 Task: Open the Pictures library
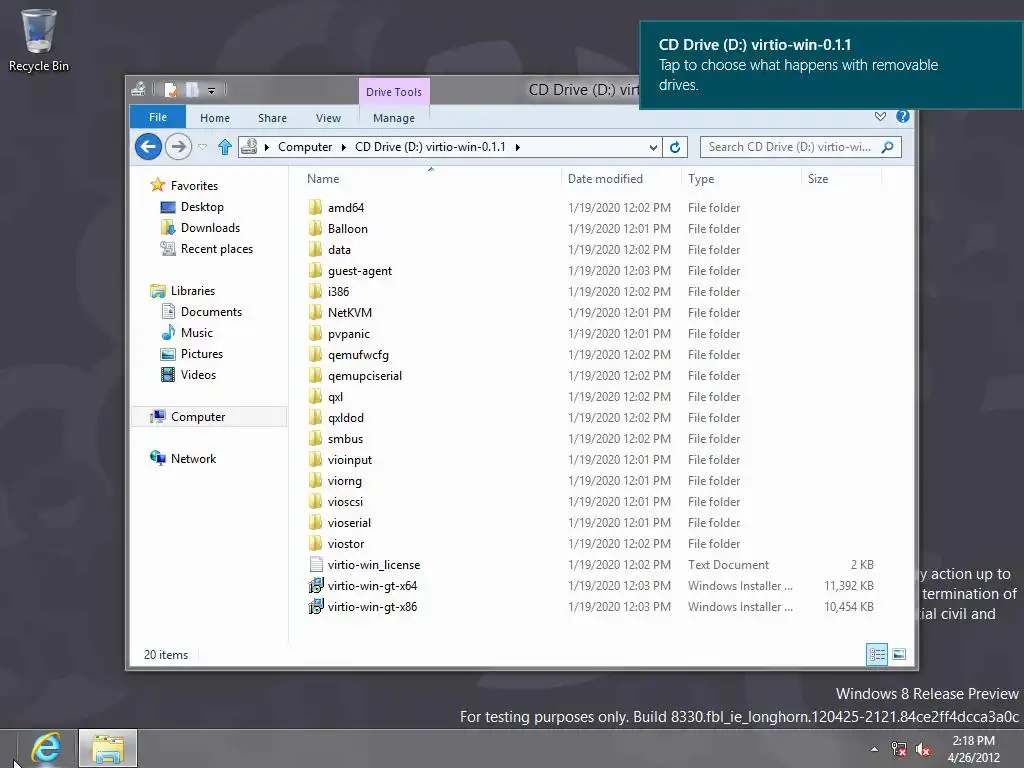click(x=202, y=353)
